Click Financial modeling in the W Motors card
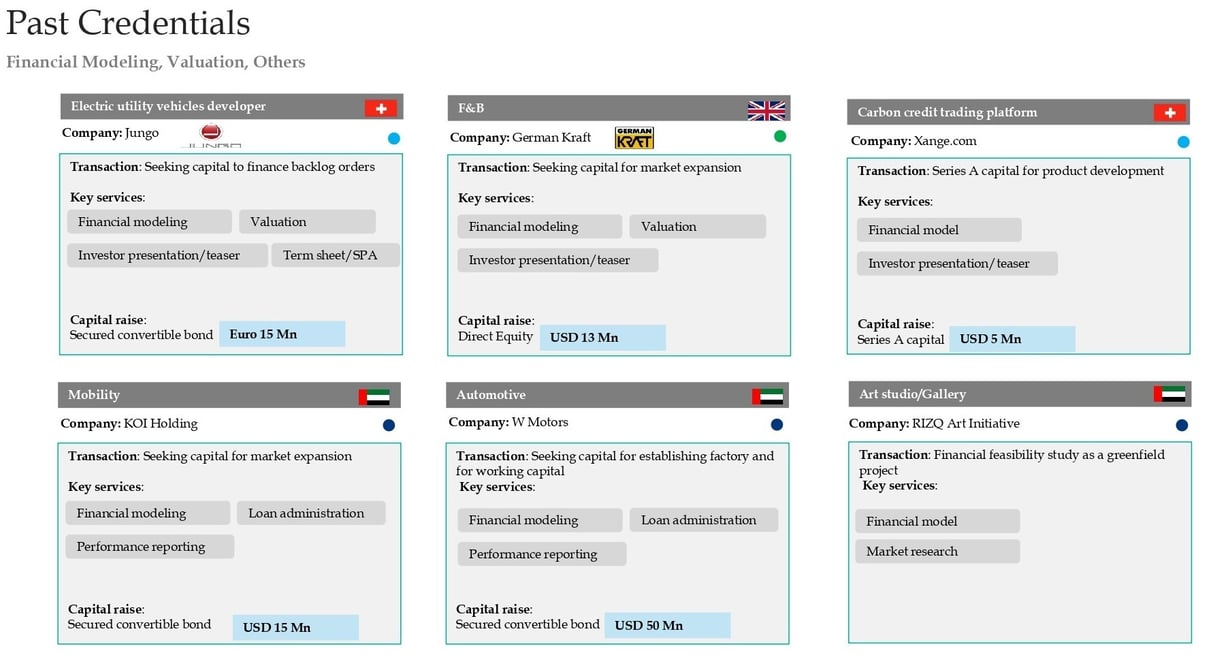This screenshot has width=1224, height=655. [x=540, y=520]
